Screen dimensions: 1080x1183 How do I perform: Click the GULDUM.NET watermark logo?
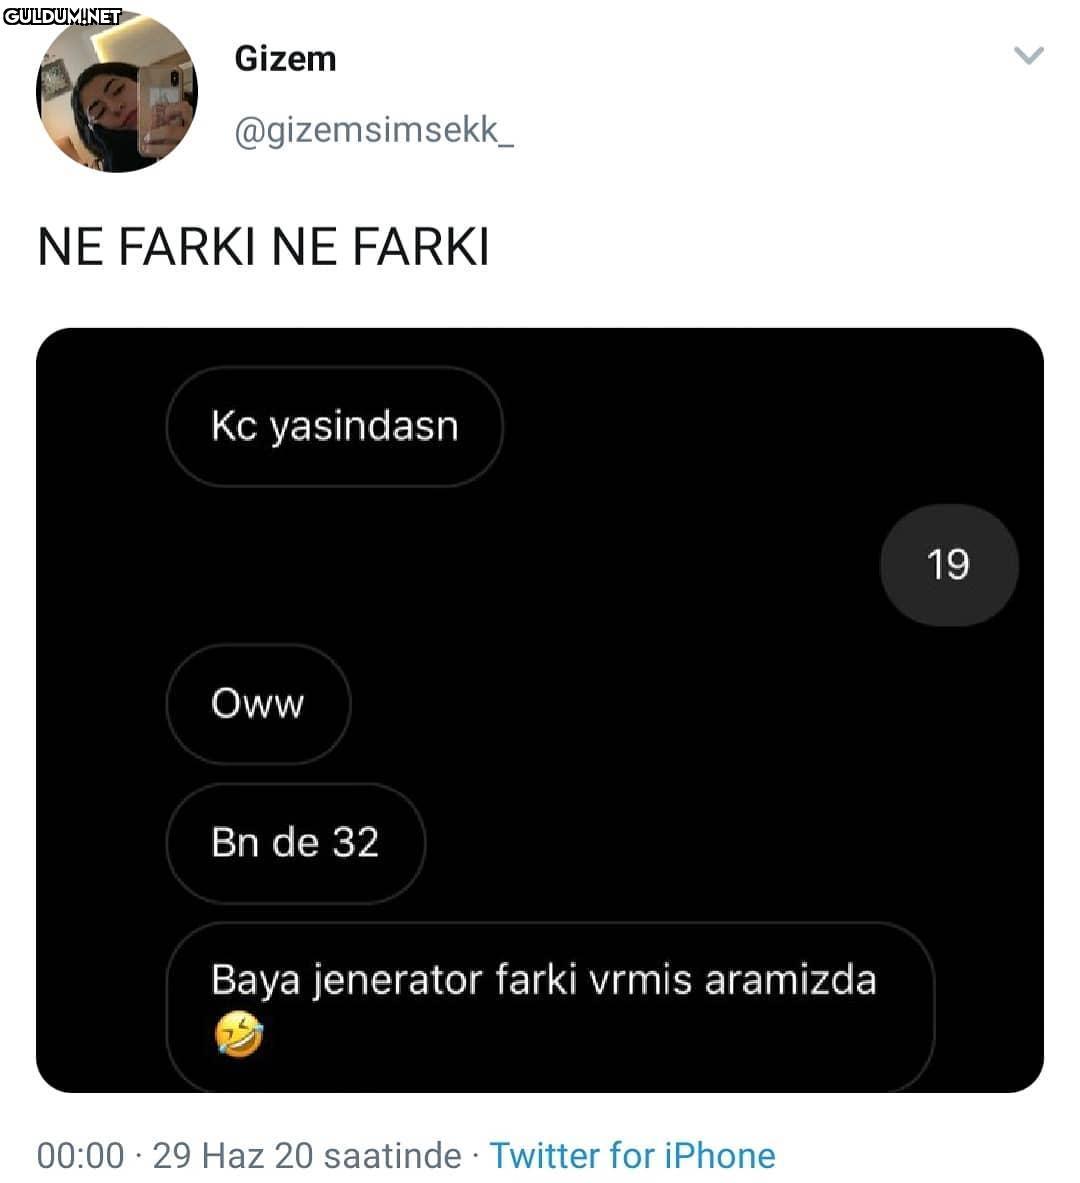pos(62,16)
